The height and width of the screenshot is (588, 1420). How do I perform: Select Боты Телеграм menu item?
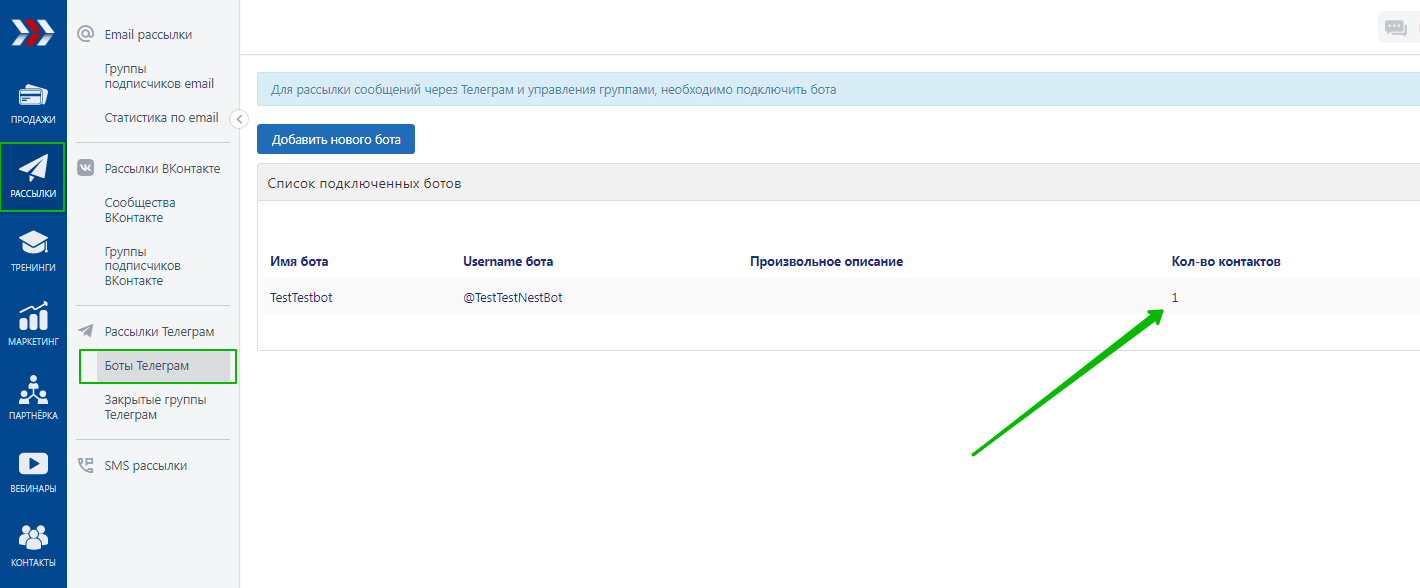(147, 366)
